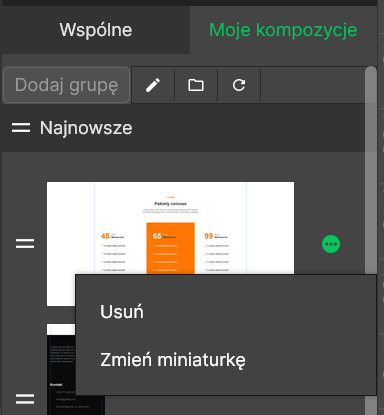Screen dimensions: 384x415
Task: Click the green three-dots options button
Action: pyautogui.click(x=331, y=244)
